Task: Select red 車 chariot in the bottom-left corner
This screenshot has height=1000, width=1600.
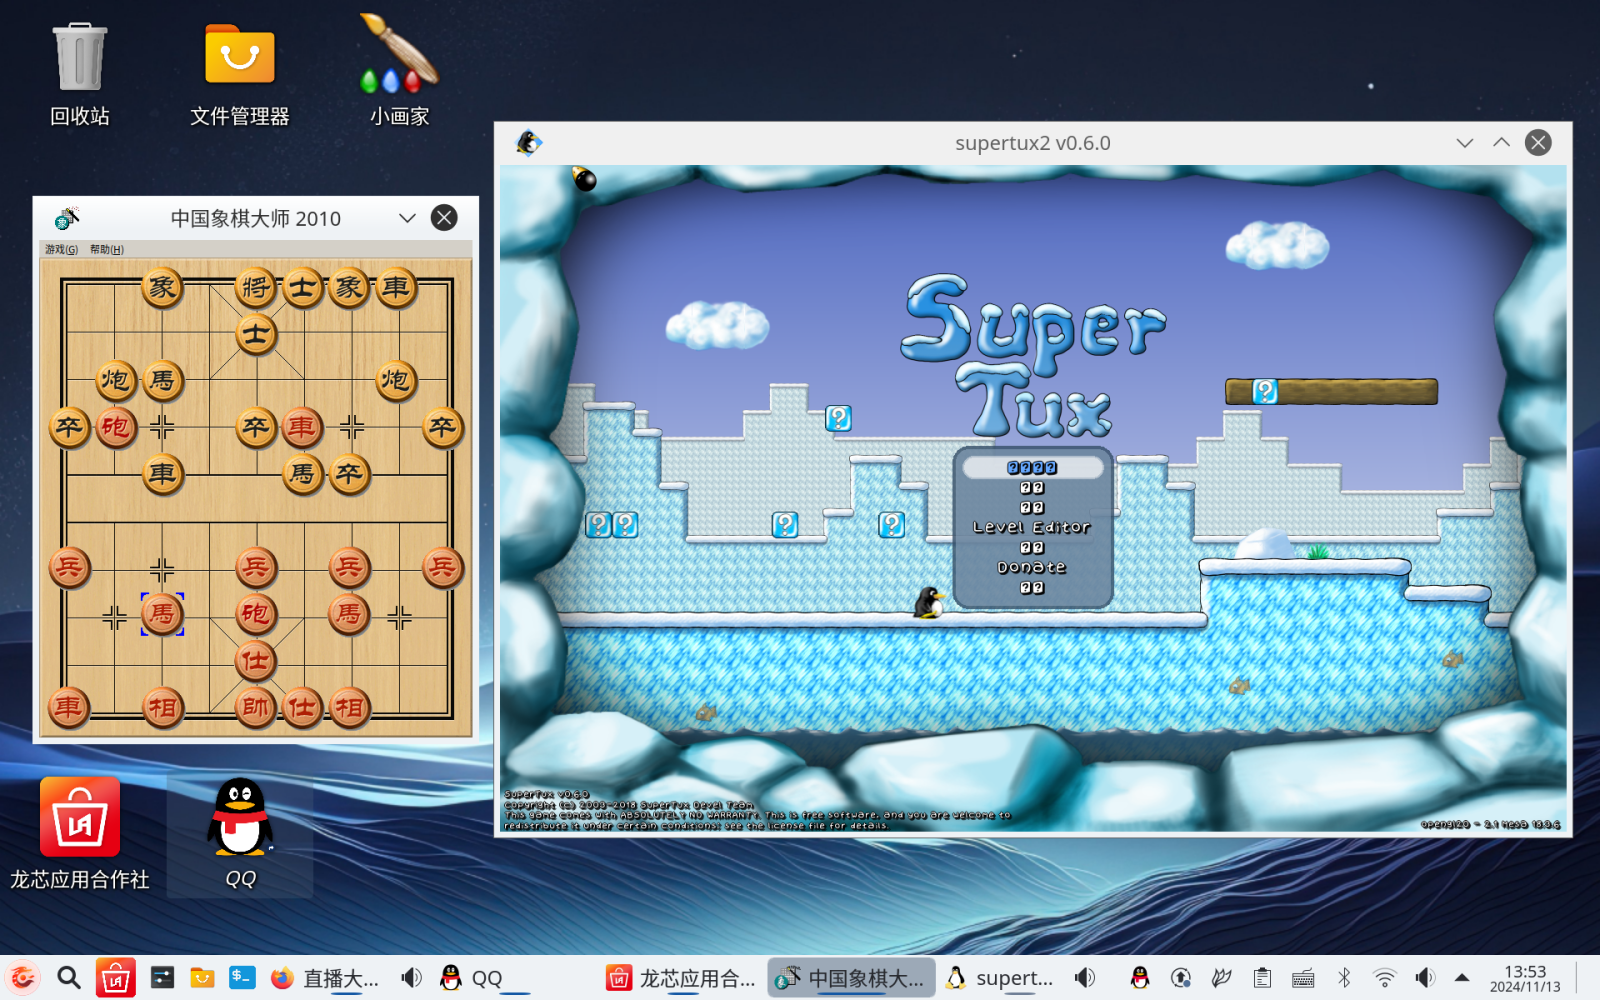Action: (69, 708)
